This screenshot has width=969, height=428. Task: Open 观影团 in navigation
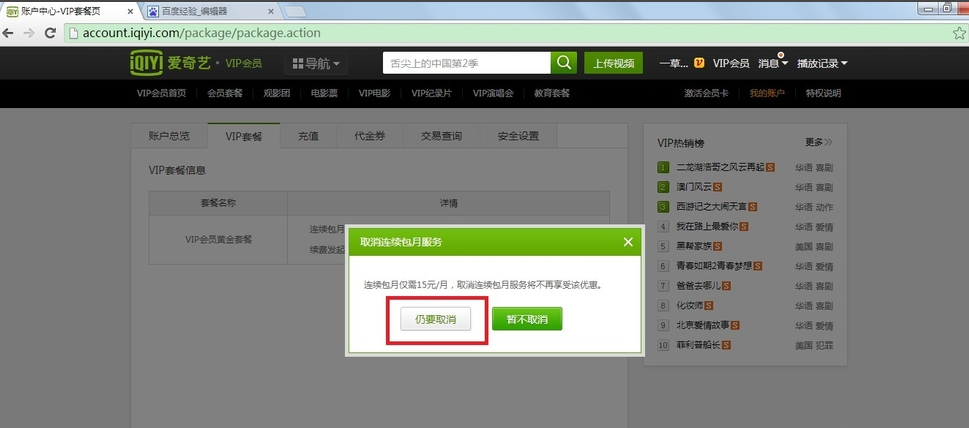(x=276, y=93)
